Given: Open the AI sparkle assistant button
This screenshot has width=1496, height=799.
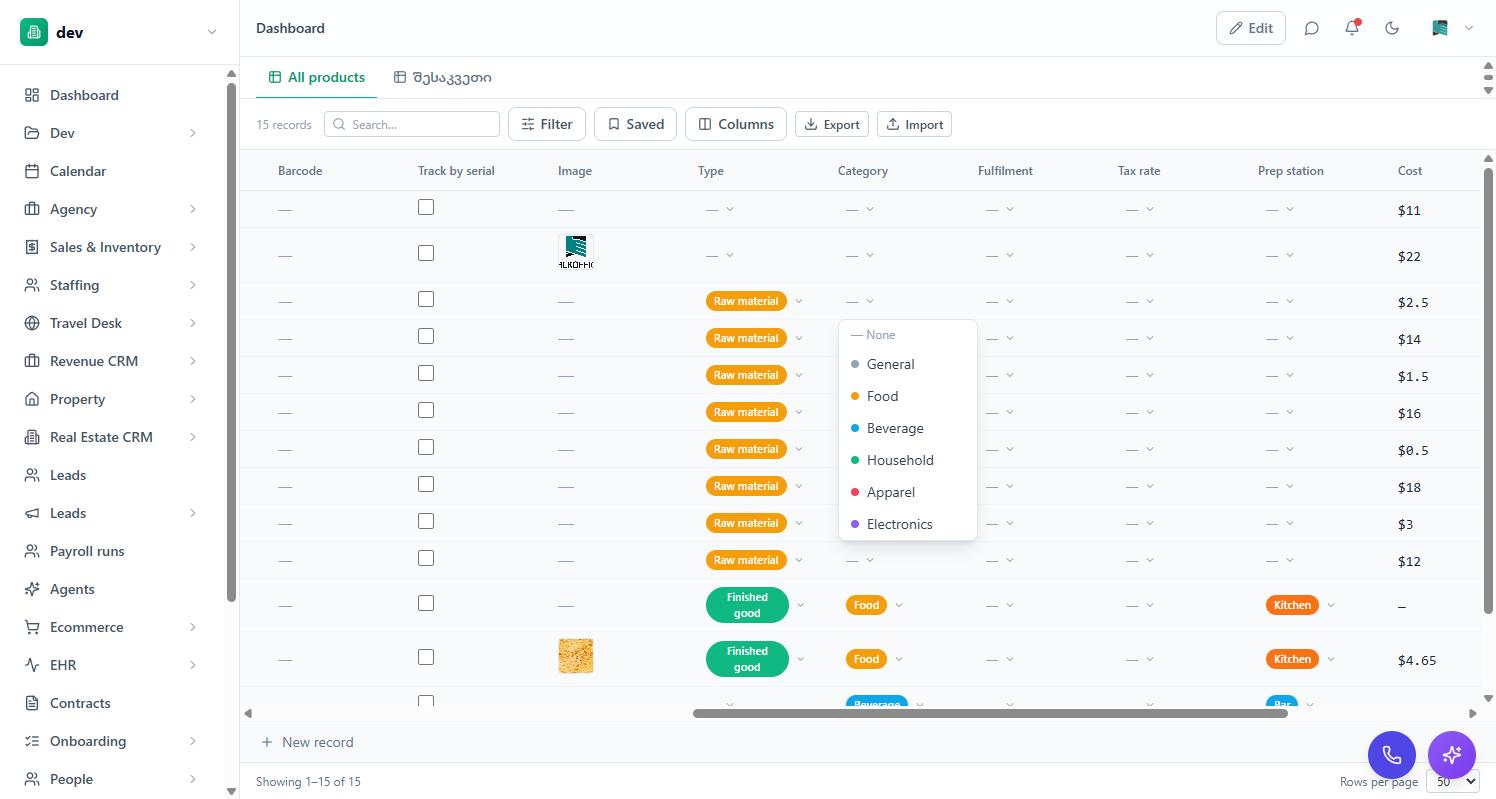Looking at the screenshot, I should 1452,754.
